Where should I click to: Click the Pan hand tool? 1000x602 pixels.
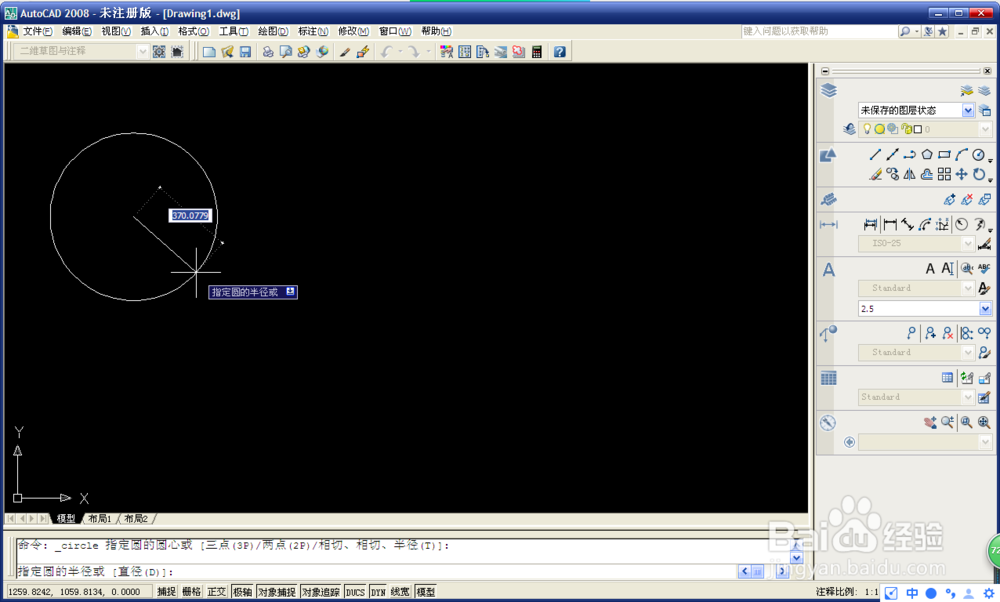click(x=930, y=422)
